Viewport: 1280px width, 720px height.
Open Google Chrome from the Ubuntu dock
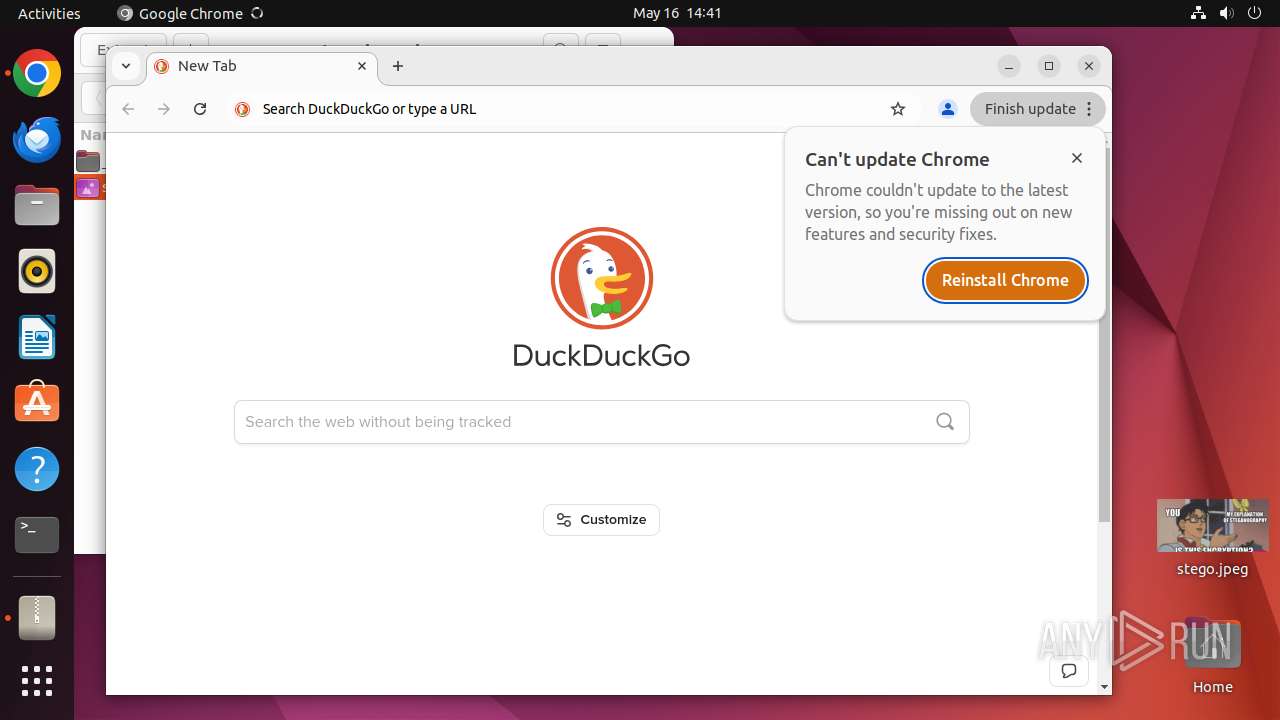tap(37, 74)
